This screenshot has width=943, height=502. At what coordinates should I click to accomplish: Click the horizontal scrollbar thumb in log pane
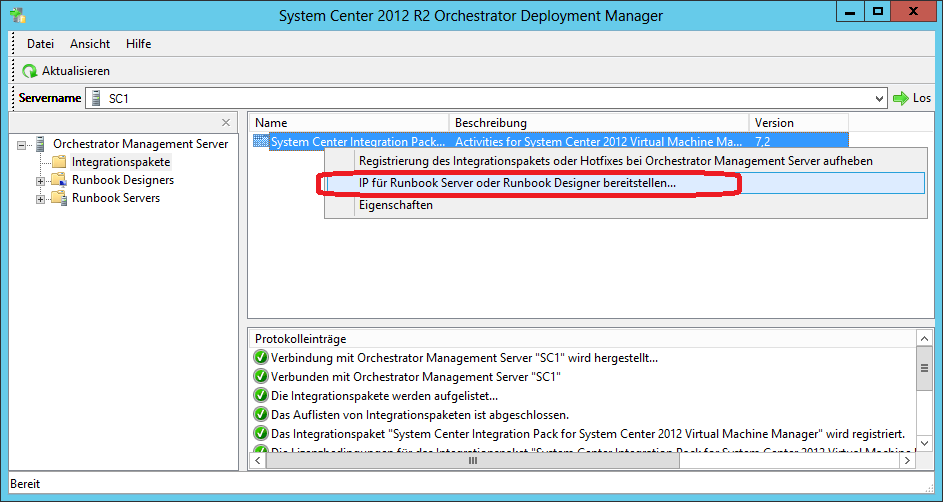(x=473, y=461)
